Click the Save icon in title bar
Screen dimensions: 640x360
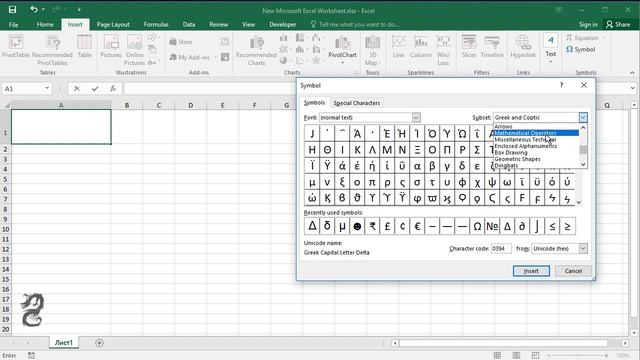(12, 10)
